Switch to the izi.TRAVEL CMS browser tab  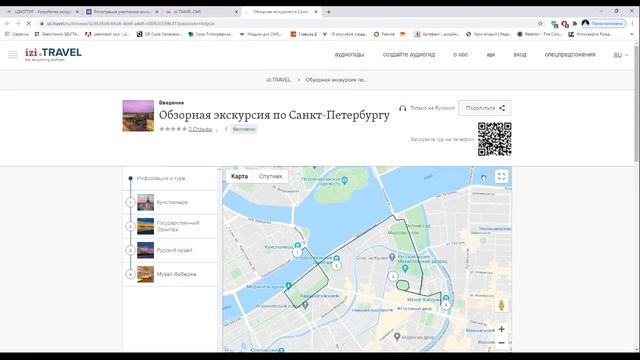pyautogui.click(x=201, y=12)
